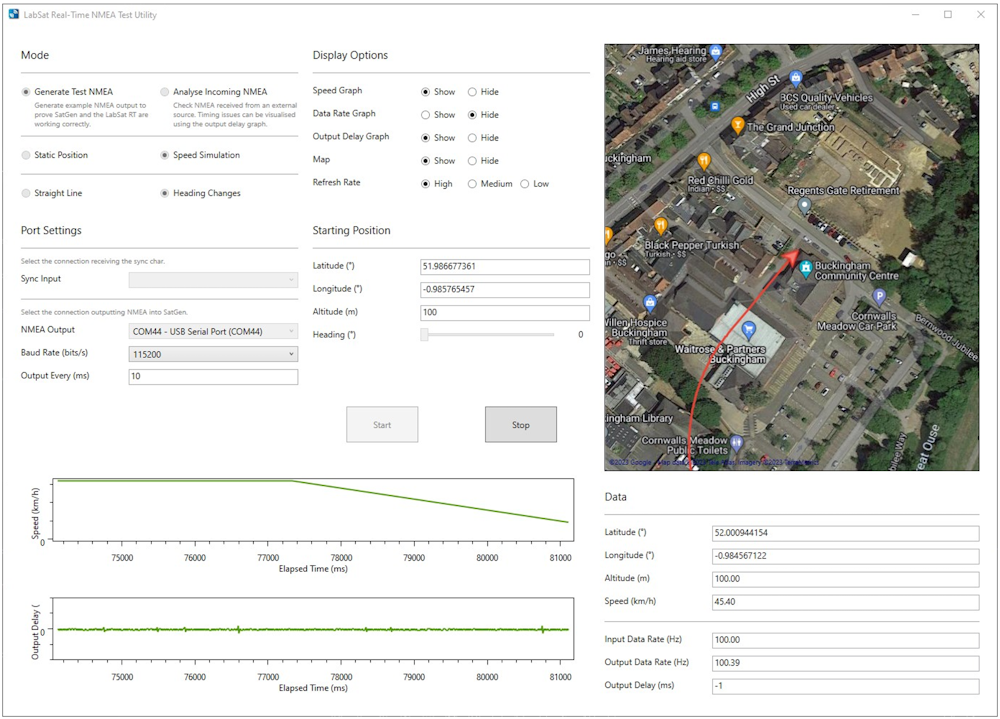Click the Data Altitude (m) field
The image size is (1000, 719).
click(x=845, y=579)
